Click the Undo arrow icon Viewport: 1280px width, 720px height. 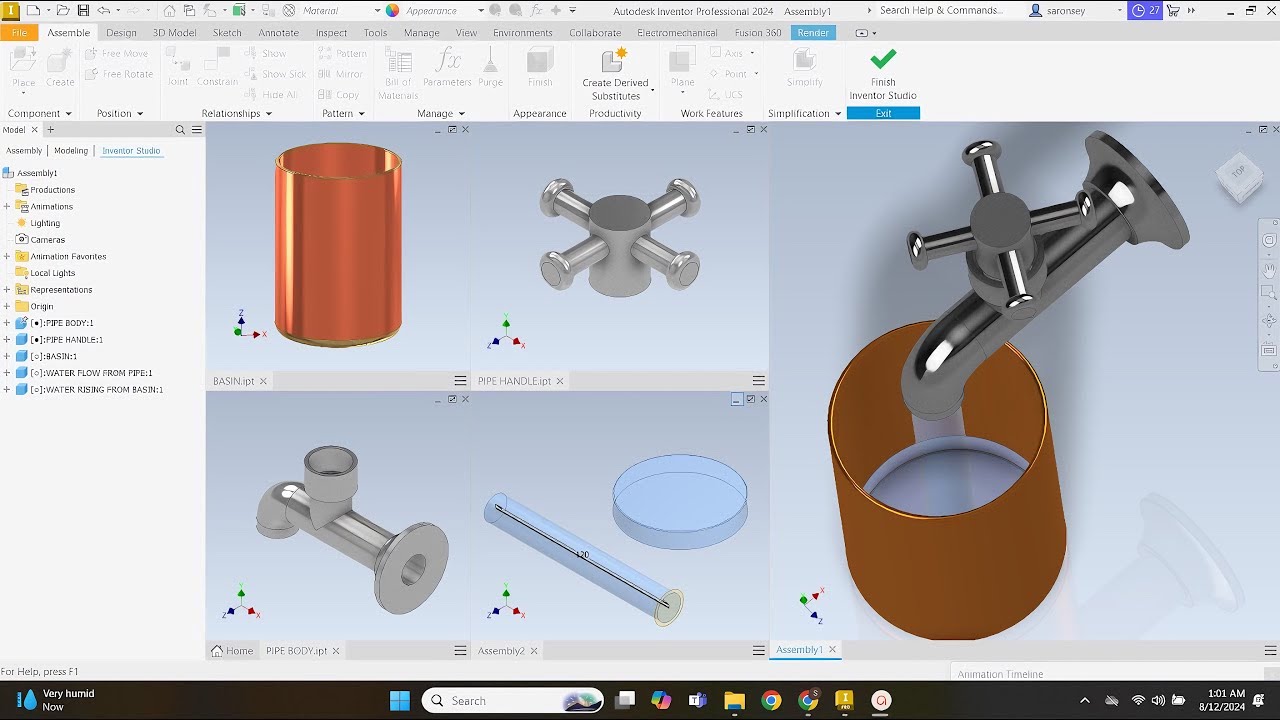(103, 10)
